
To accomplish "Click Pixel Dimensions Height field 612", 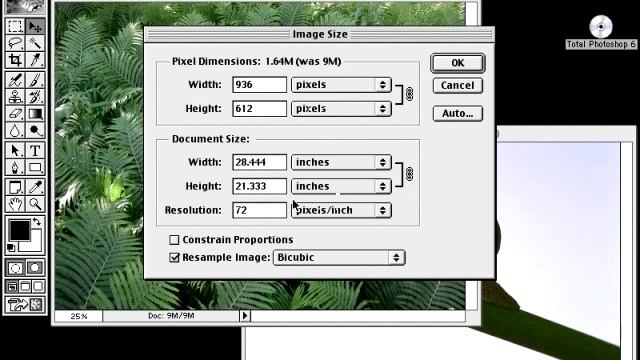I will (260, 109).
